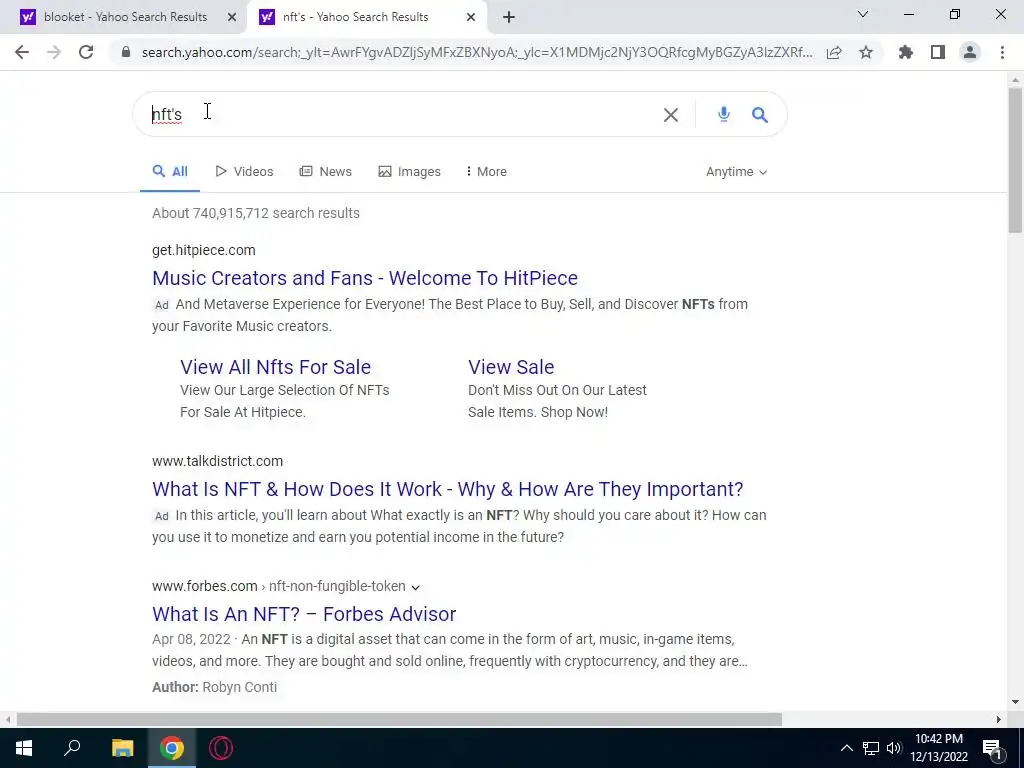1024x768 pixels.
Task: Click the Chrome taskbar icon
Action: pyautogui.click(x=172, y=748)
